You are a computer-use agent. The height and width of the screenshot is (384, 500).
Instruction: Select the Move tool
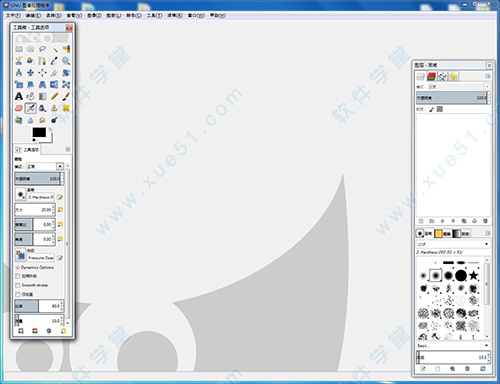[30, 73]
